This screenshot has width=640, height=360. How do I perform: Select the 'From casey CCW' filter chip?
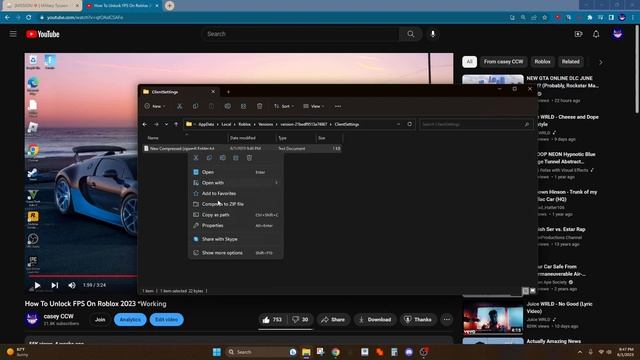point(503,62)
